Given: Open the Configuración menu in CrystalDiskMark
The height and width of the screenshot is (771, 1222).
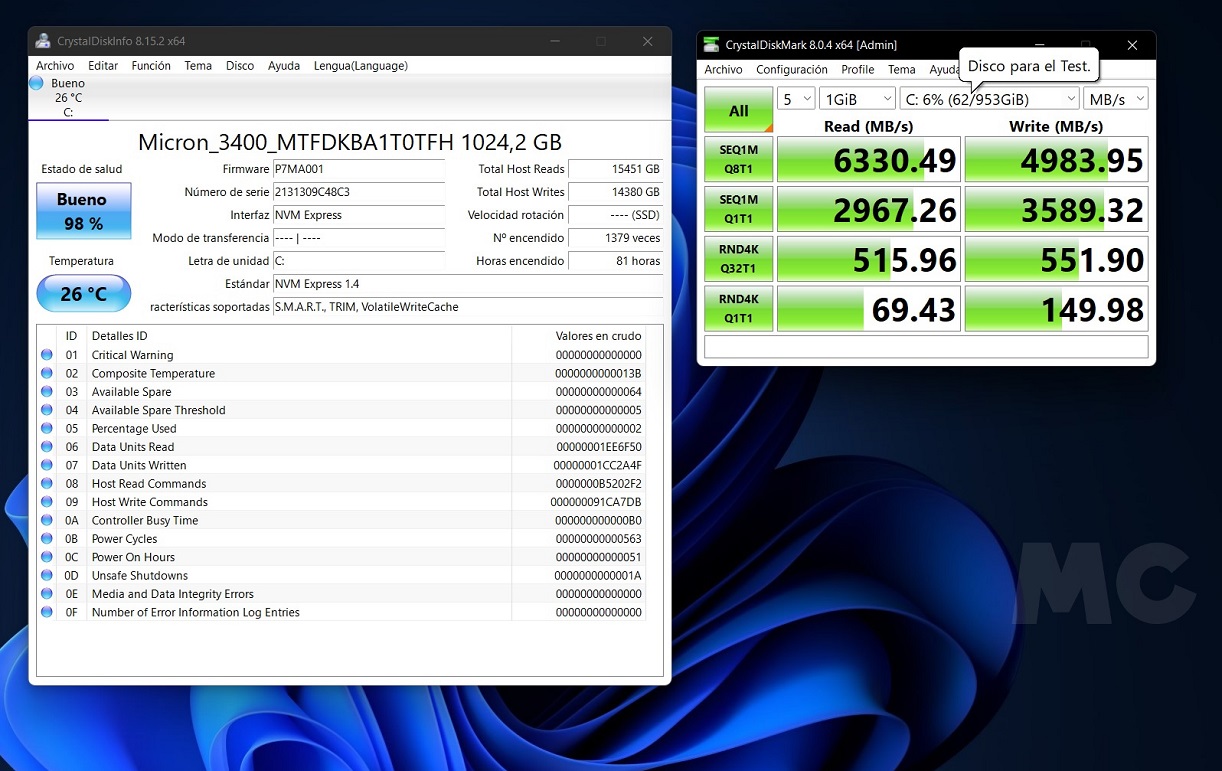Looking at the screenshot, I should (791, 70).
